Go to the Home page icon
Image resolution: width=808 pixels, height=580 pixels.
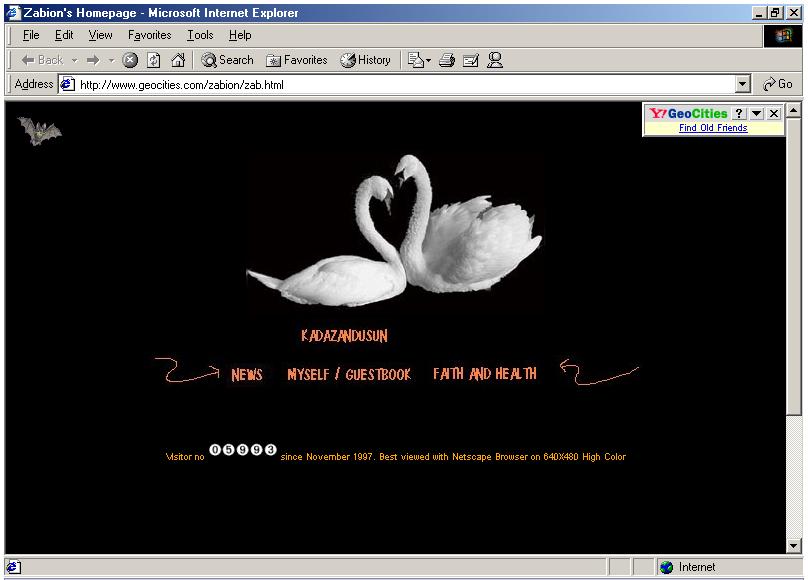point(178,60)
